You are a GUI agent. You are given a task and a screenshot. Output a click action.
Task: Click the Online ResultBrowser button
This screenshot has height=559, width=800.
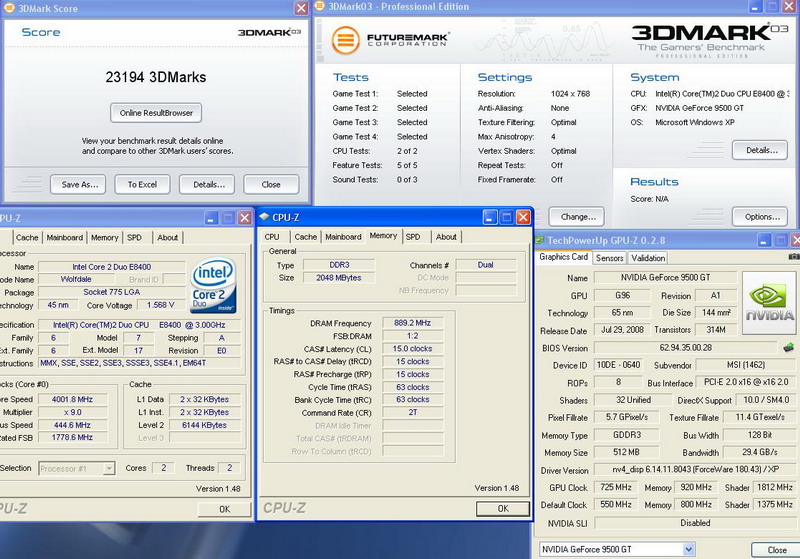pyautogui.click(x=156, y=113)
